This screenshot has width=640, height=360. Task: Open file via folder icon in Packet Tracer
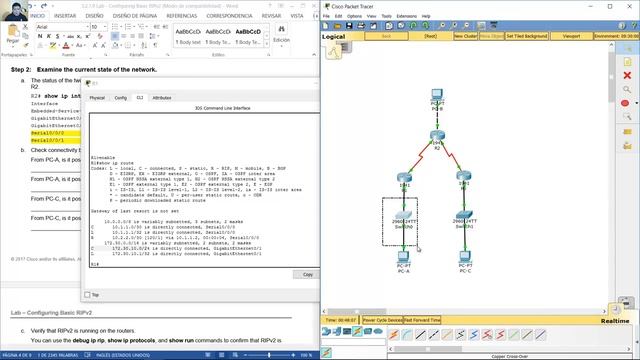pyautogui.click(x=337, y=26)
